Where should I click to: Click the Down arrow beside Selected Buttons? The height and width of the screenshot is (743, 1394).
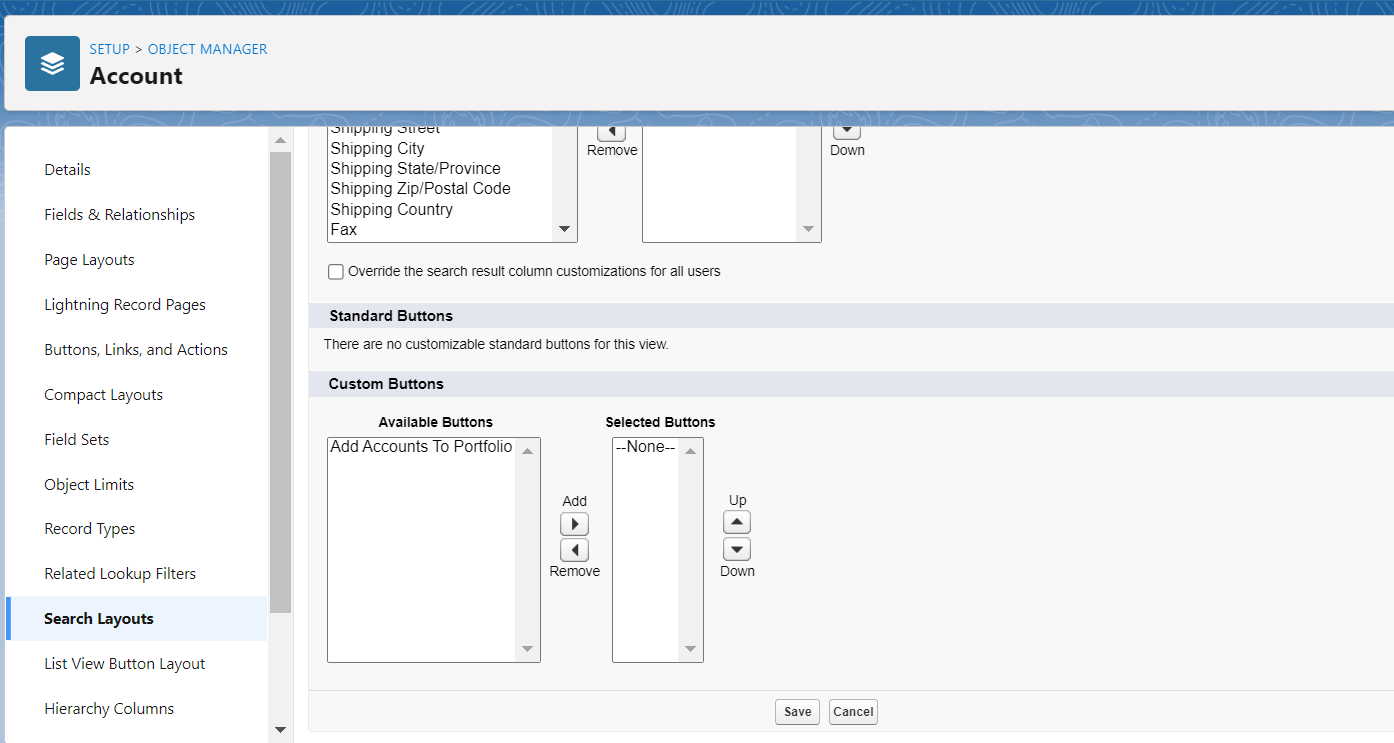coord(737,548)
